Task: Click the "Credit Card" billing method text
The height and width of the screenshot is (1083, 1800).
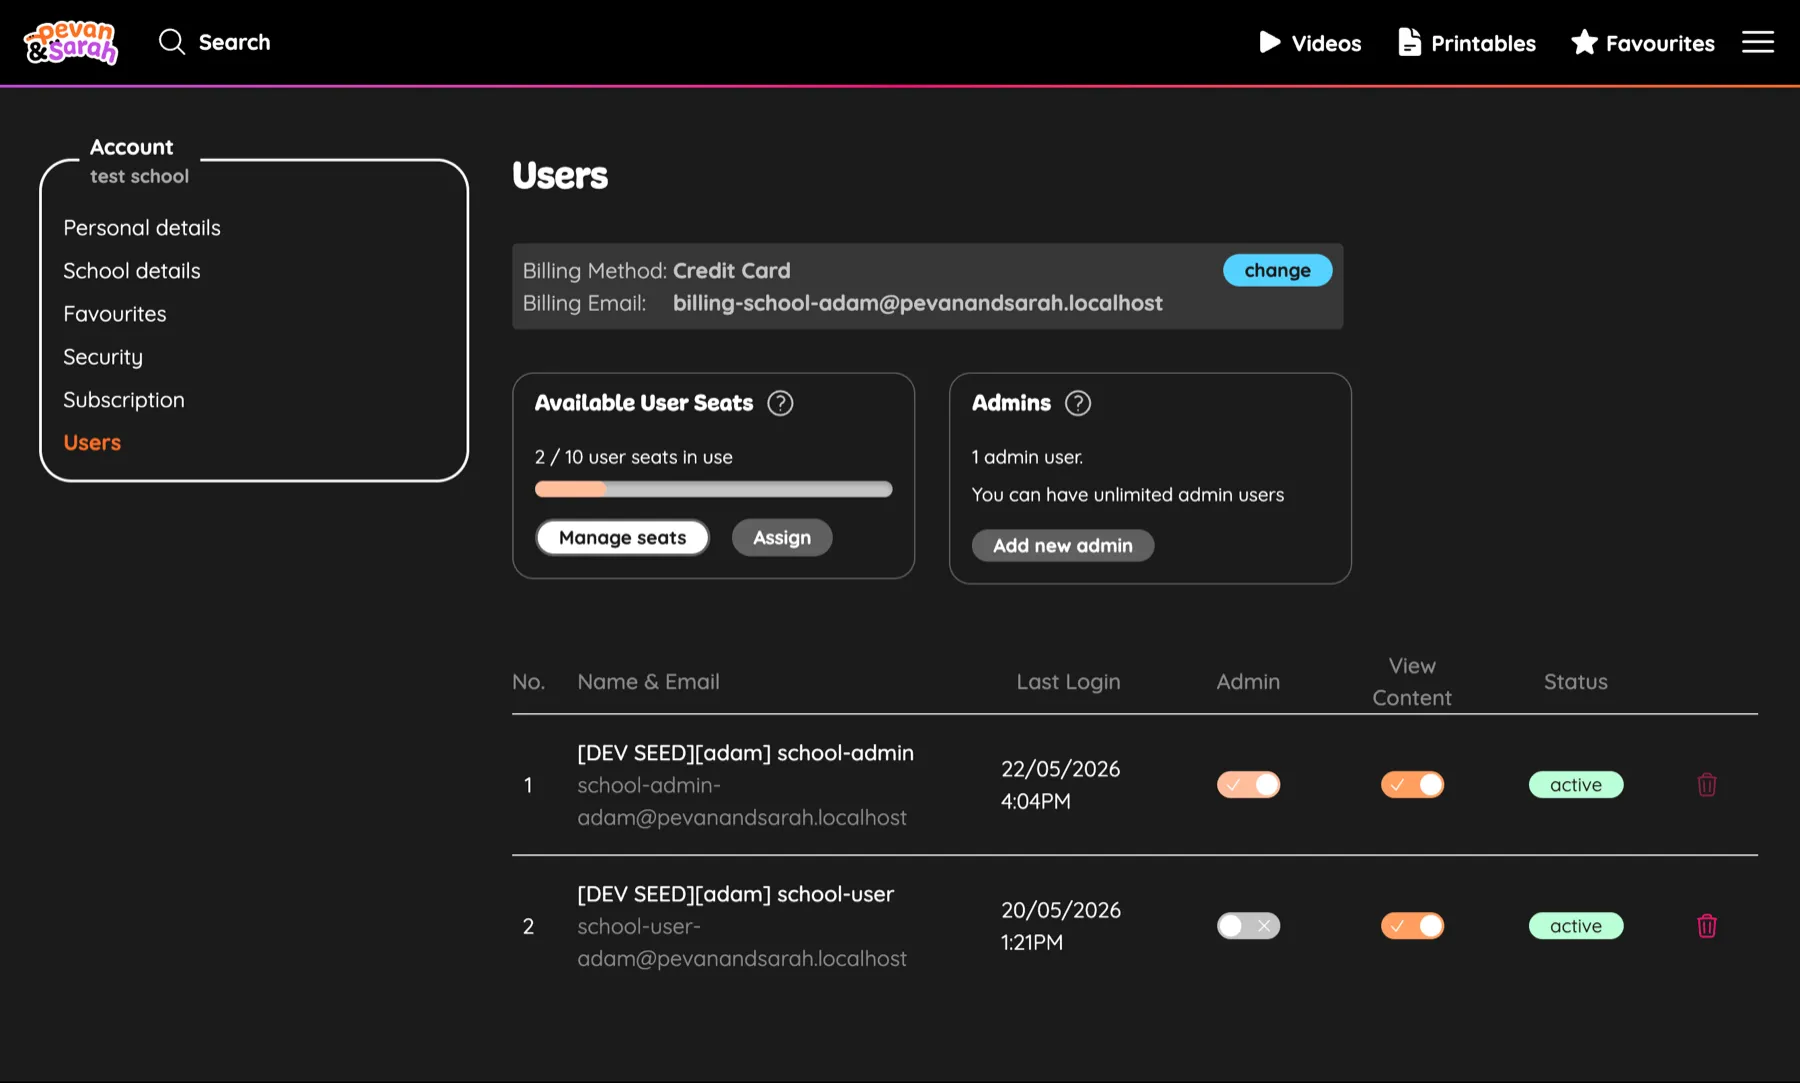Action: coord(731,271)
